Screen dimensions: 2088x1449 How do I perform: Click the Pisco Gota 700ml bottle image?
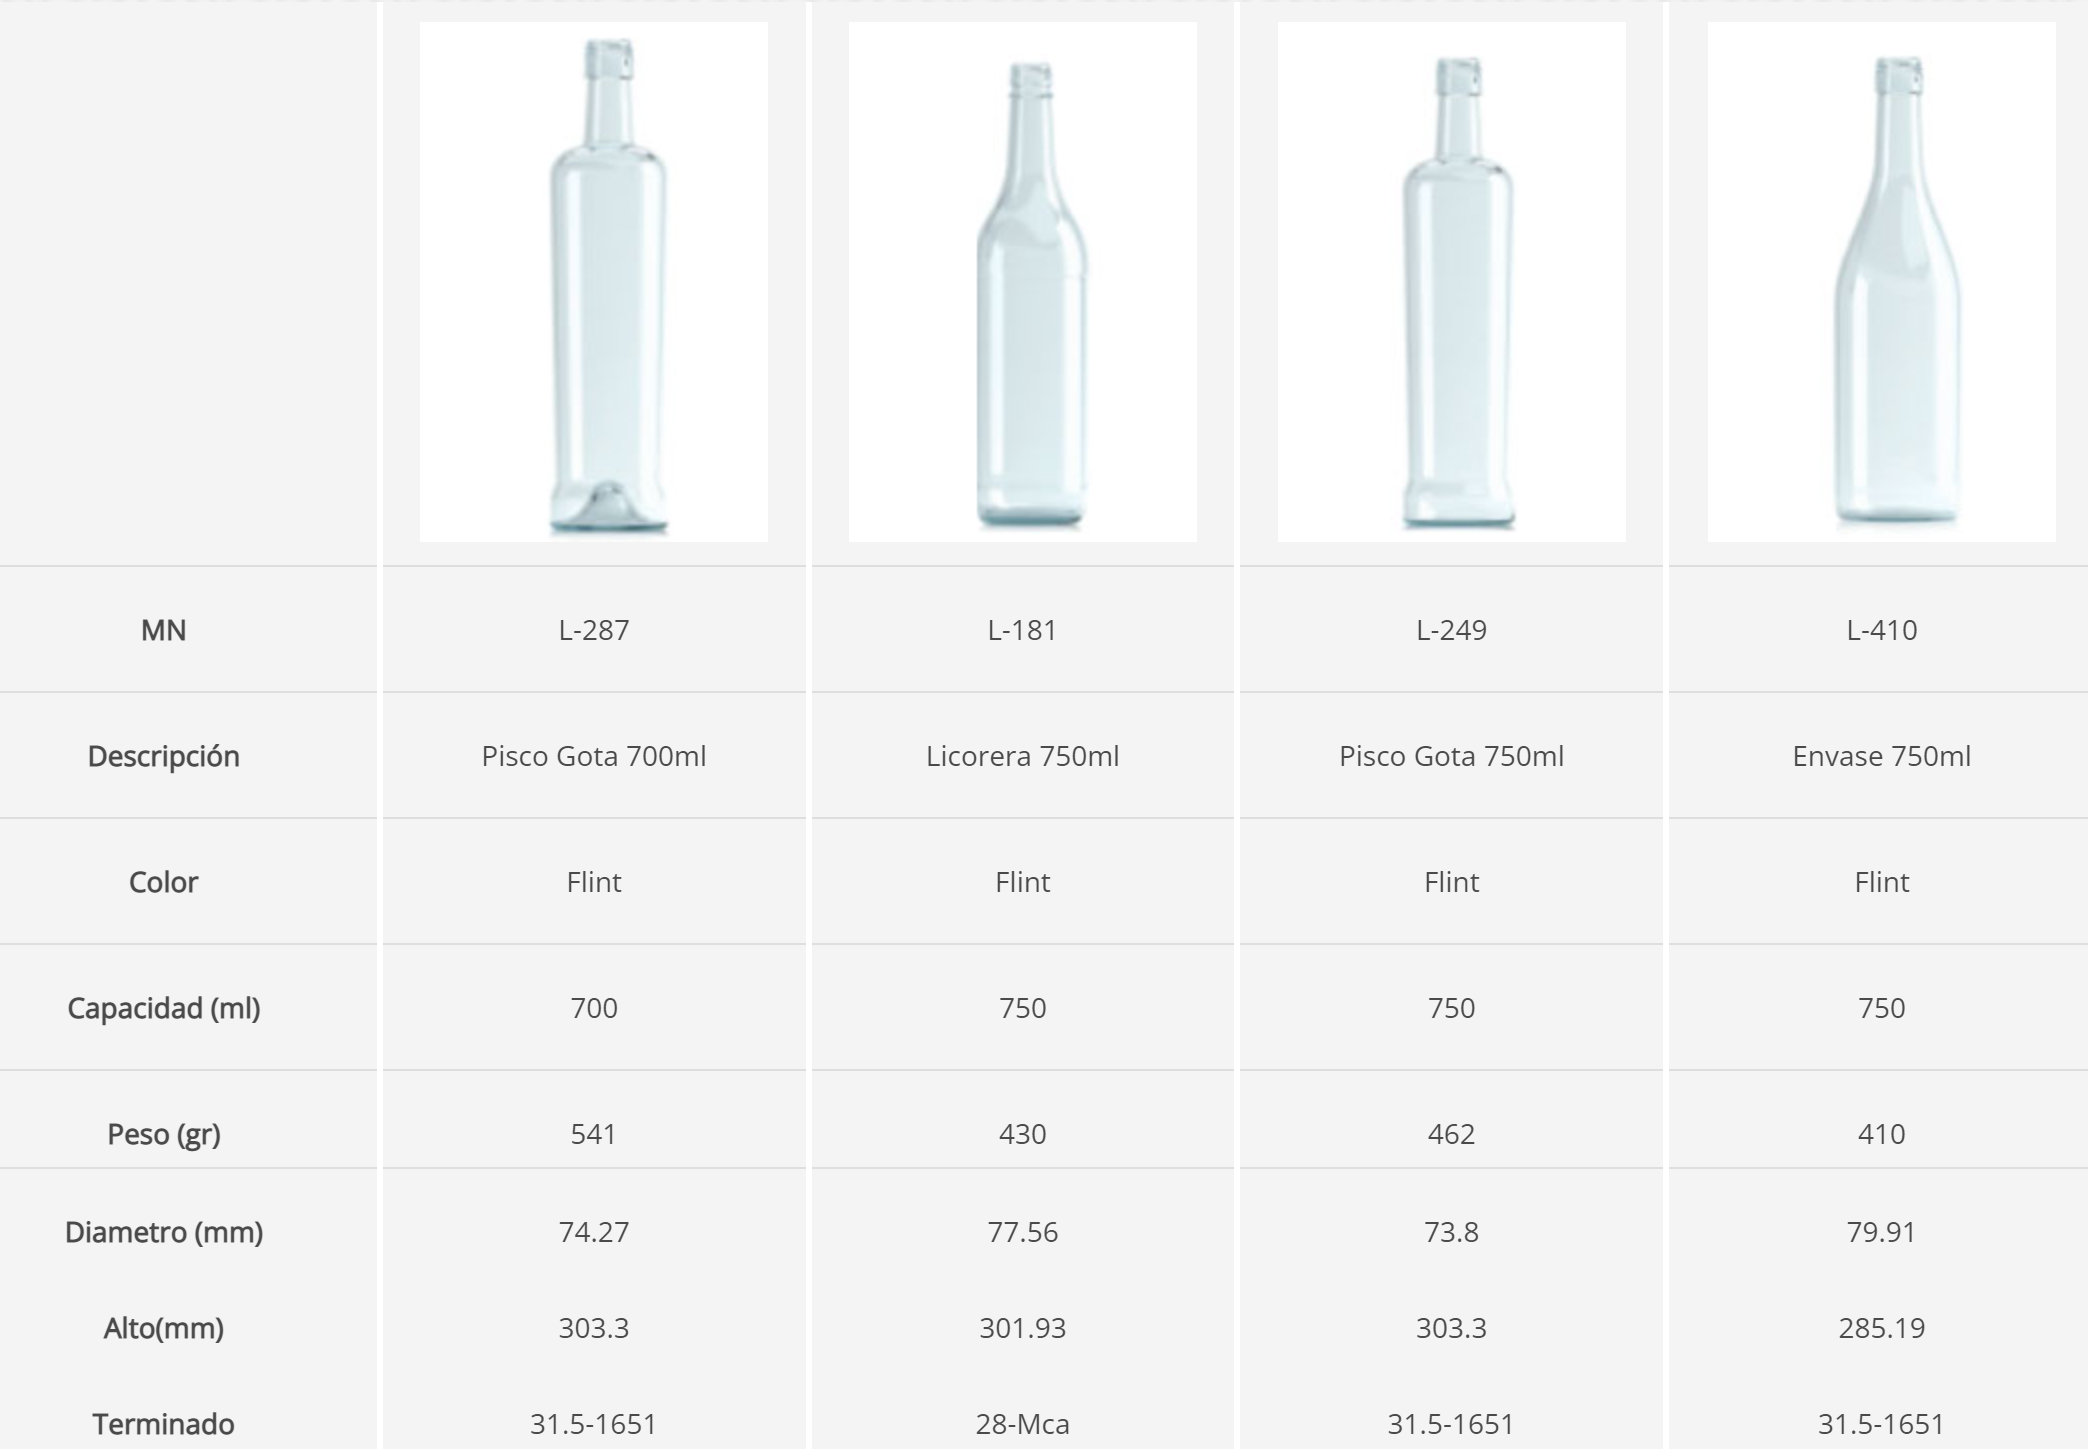594,282
